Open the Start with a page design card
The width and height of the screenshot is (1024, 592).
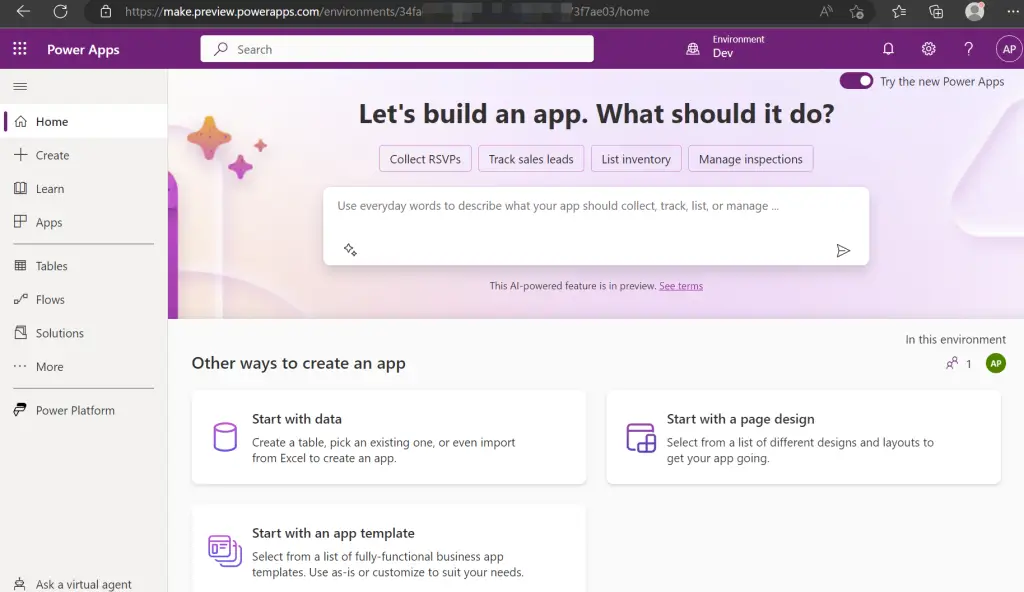pos(803,437)
